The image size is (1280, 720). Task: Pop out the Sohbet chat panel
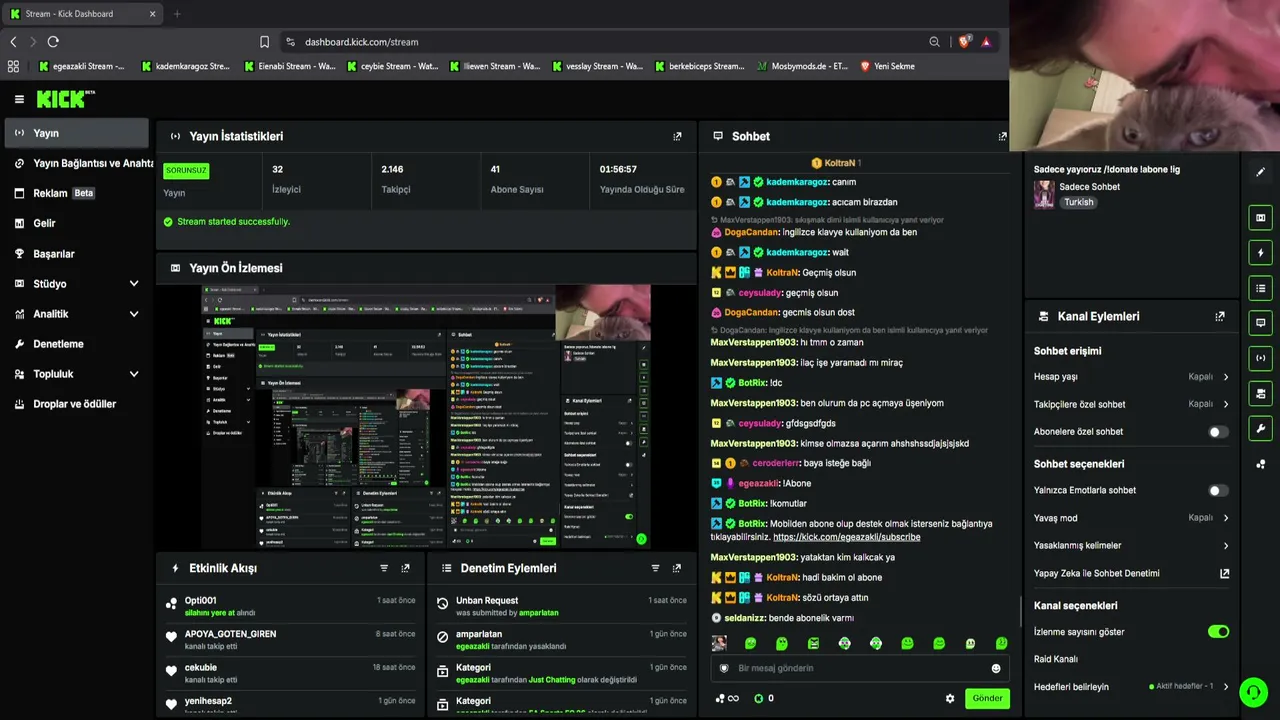click(1002, 136)
